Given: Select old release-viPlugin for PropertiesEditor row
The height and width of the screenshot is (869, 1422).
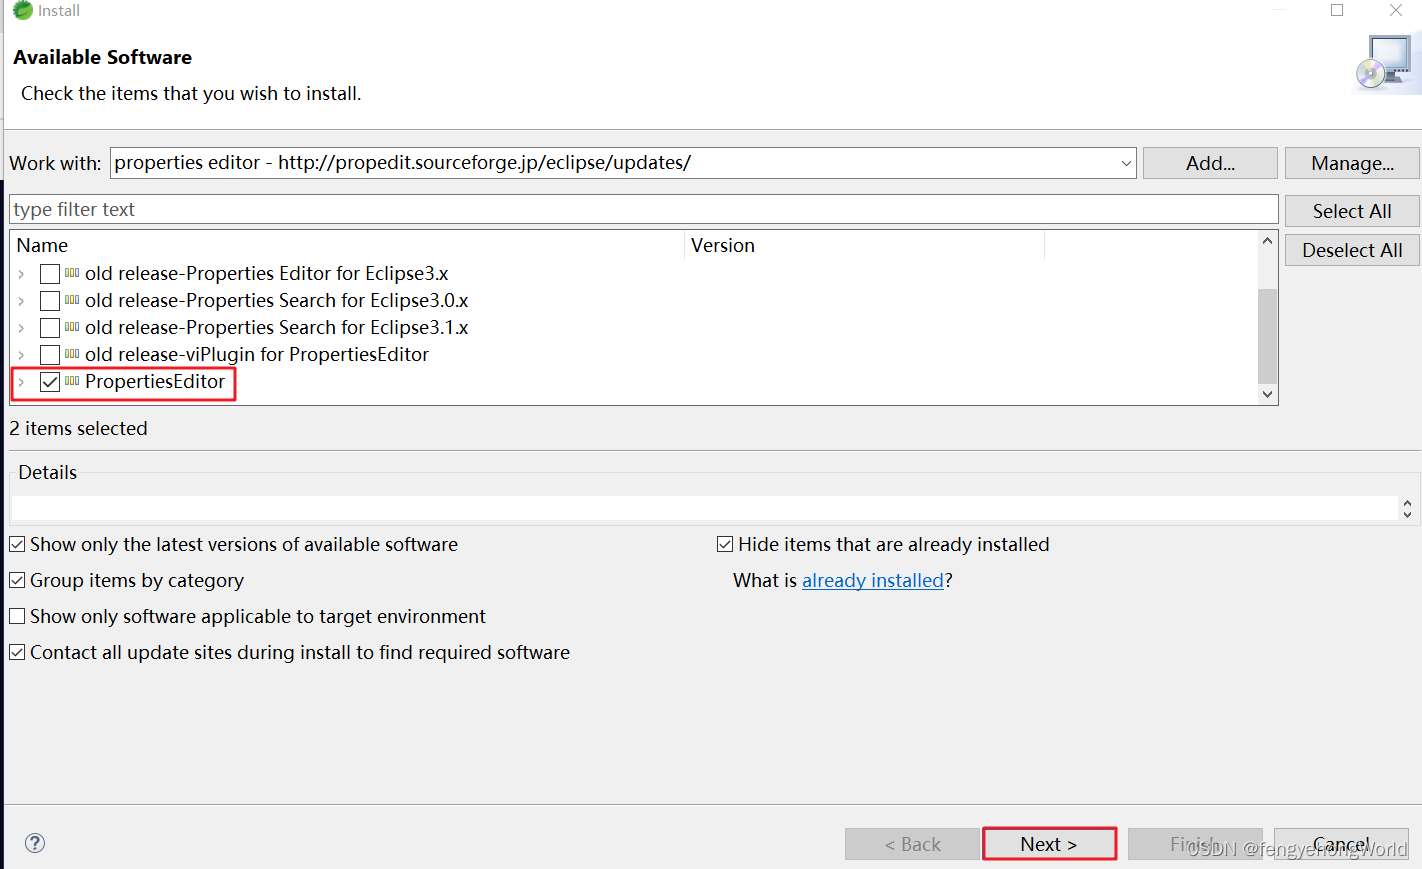Looking at the screenshot, I should tap(257, 354).
